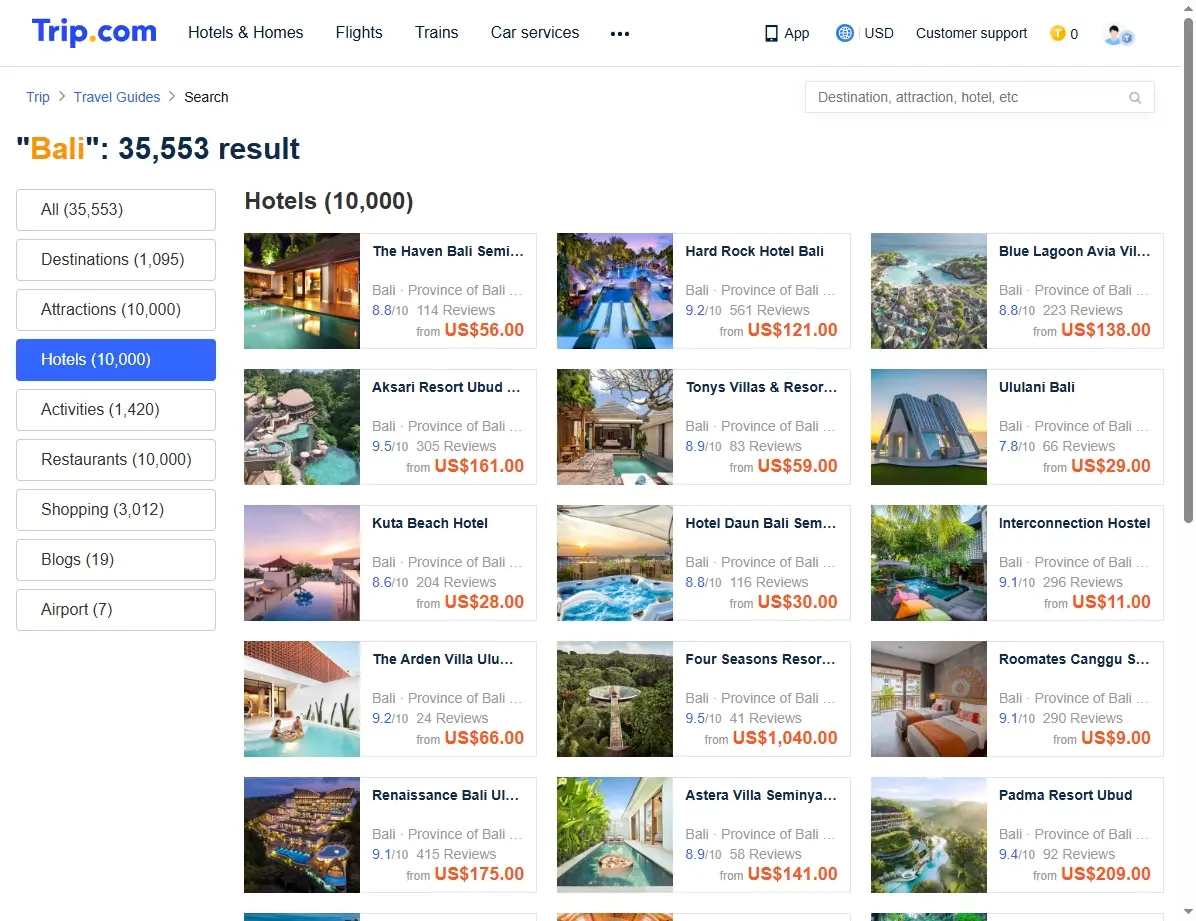Open Hotels & Homes menu

click(246, 33)
